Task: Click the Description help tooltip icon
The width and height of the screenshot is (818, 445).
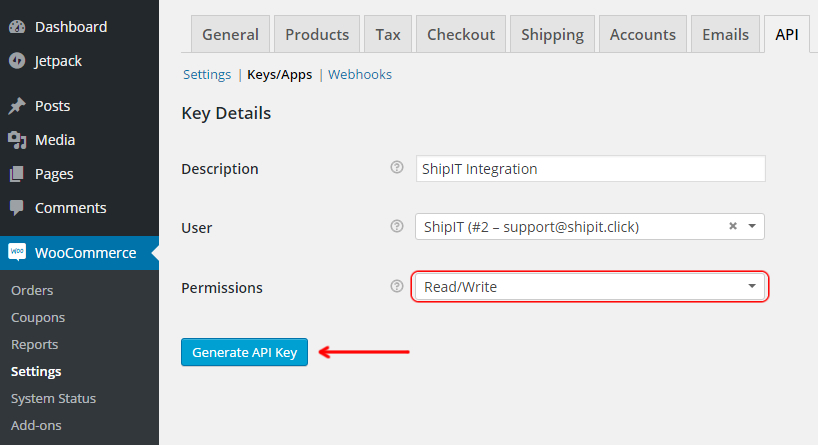Action: point(397,167)
